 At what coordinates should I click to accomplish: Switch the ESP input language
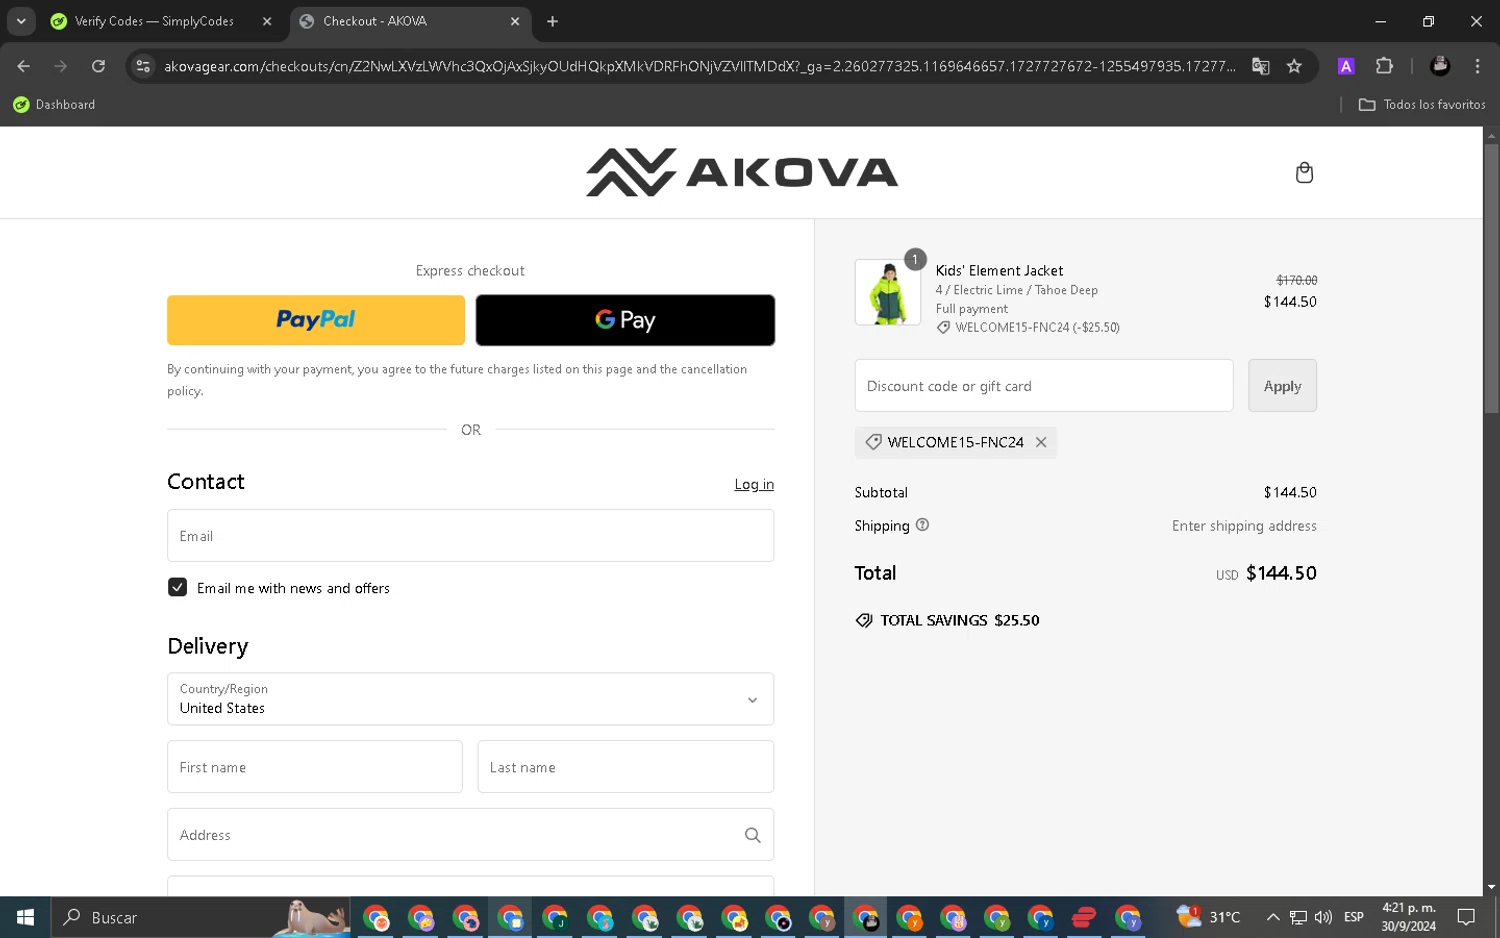[x=1354, y=917]
